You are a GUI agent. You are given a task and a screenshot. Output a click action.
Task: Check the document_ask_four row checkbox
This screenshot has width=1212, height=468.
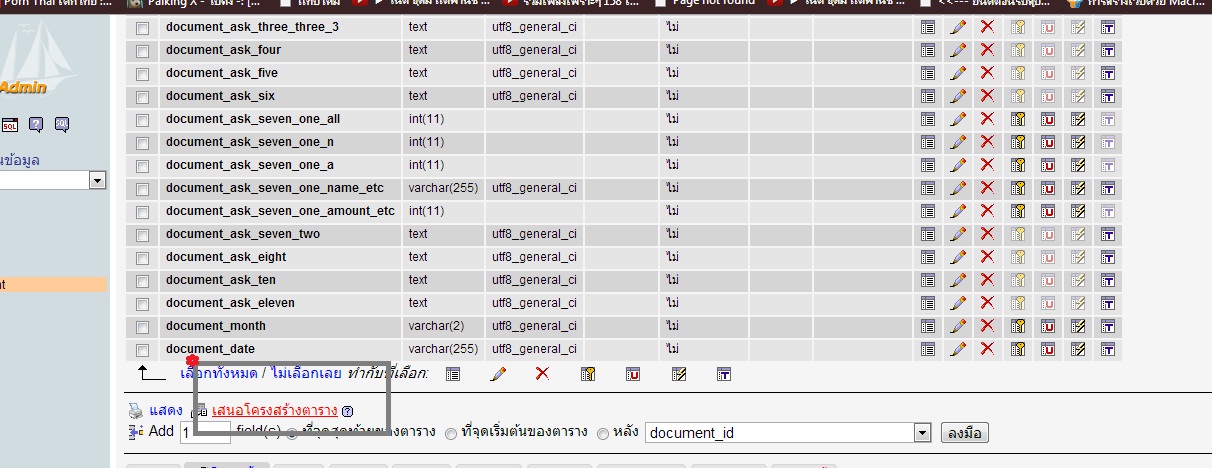point(142,51)
